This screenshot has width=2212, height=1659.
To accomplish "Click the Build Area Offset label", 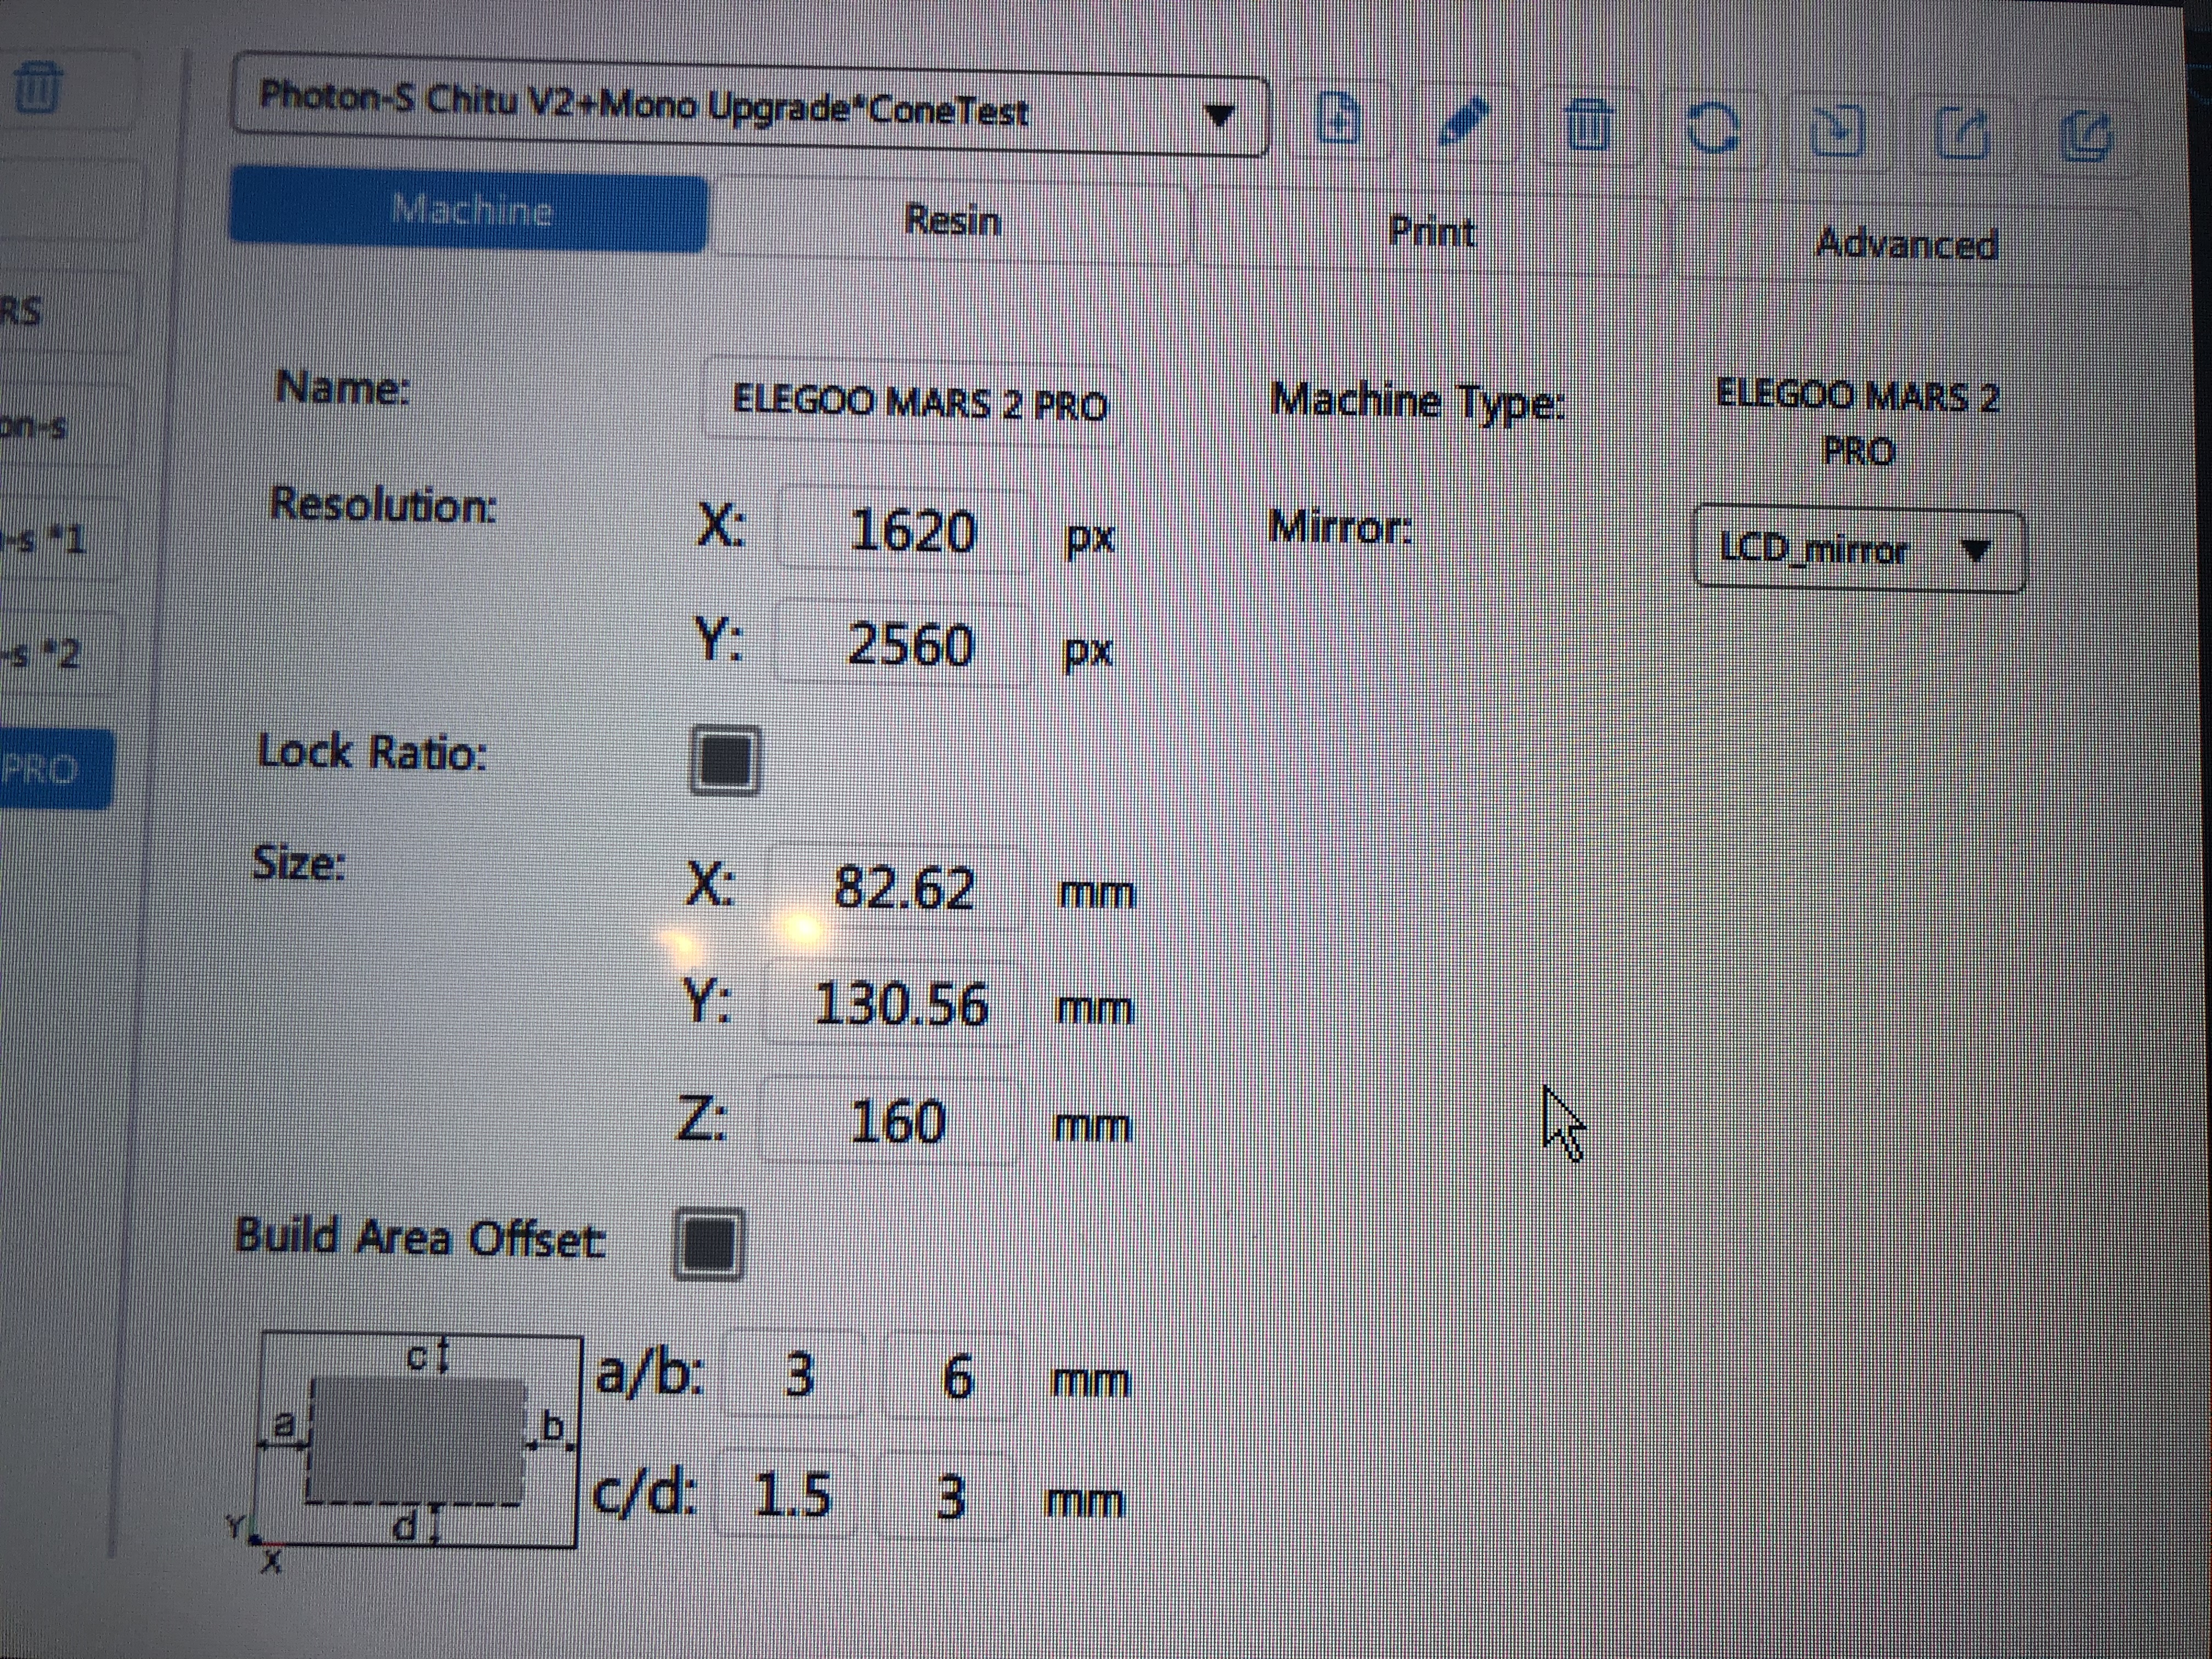I will click(420, 1237).
